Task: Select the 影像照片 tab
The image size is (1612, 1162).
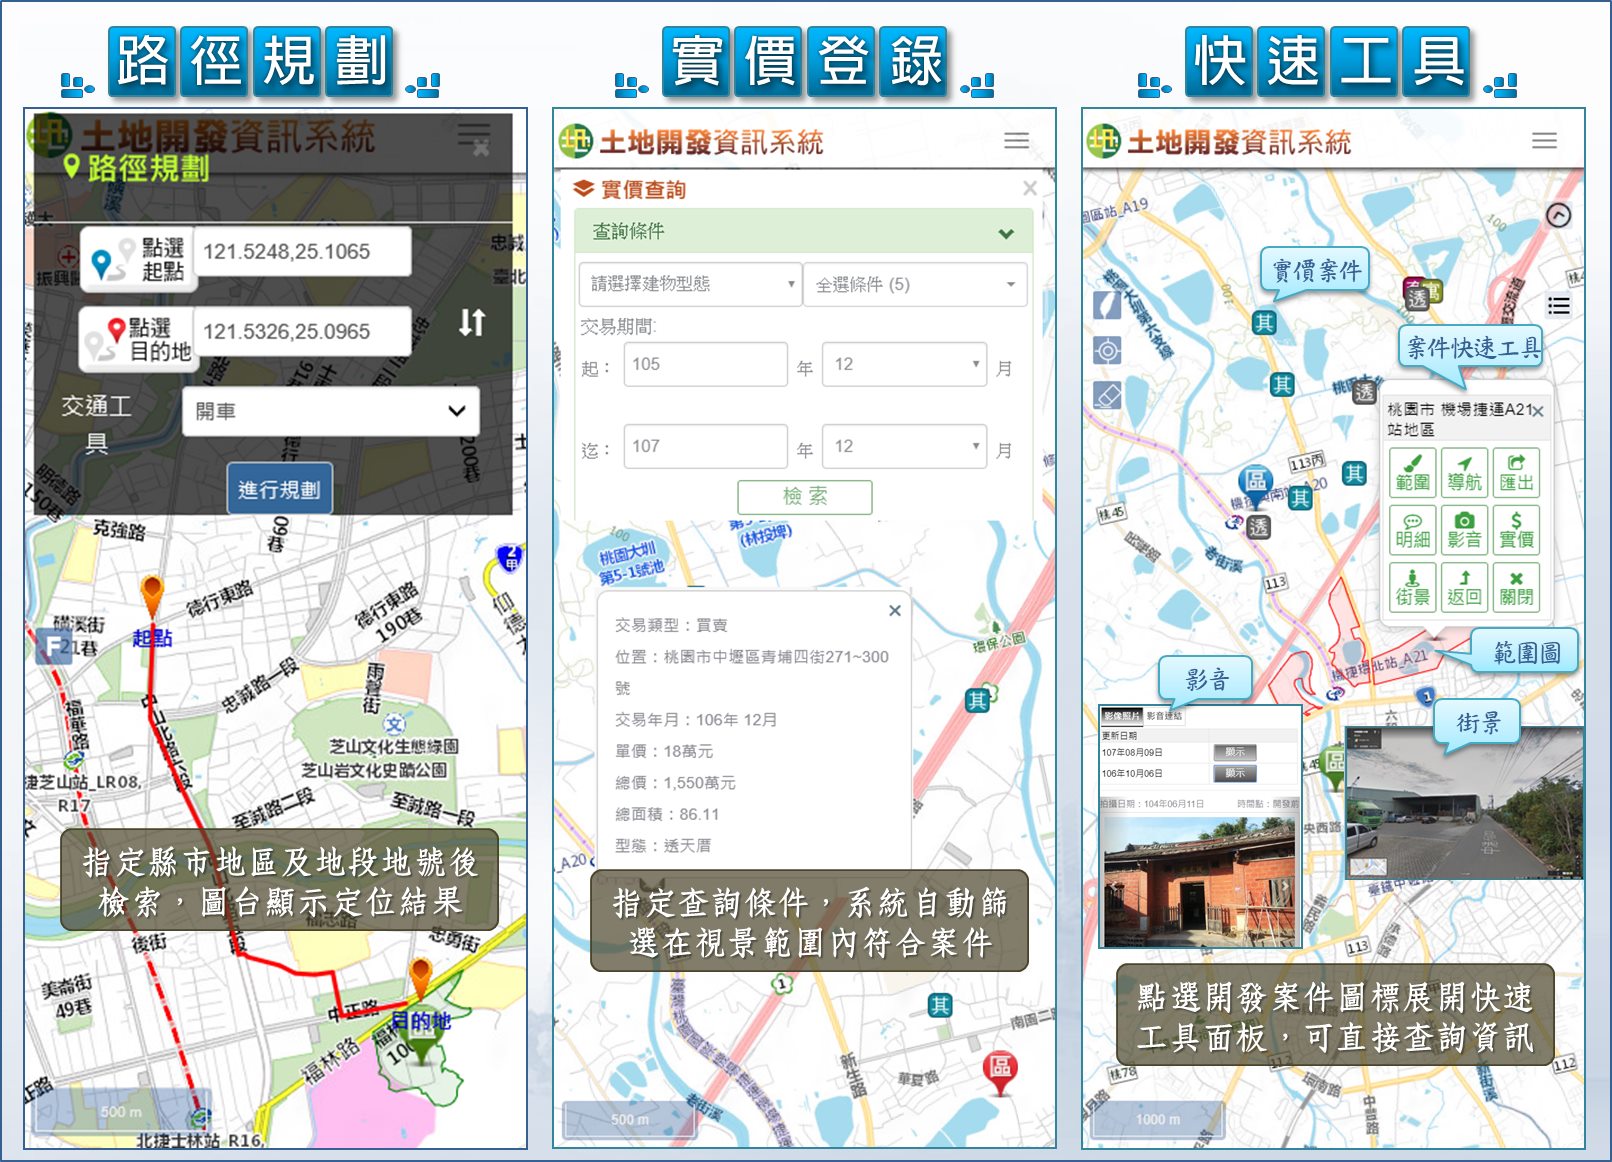Action: tap(1121, 716)
